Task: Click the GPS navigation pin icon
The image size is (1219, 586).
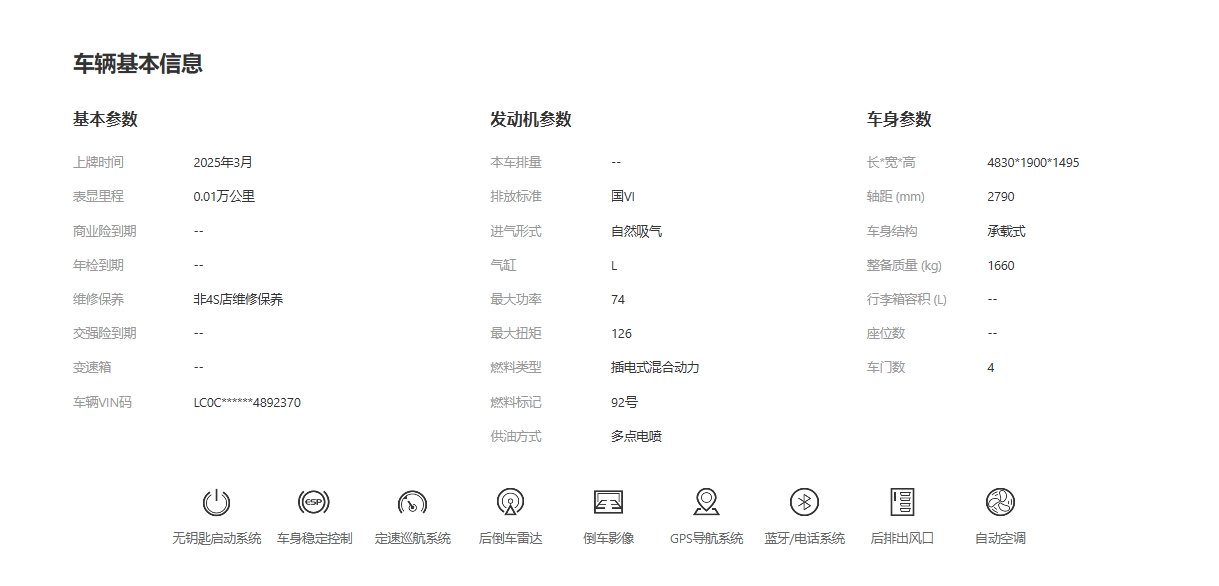Action: click(706, 502)
